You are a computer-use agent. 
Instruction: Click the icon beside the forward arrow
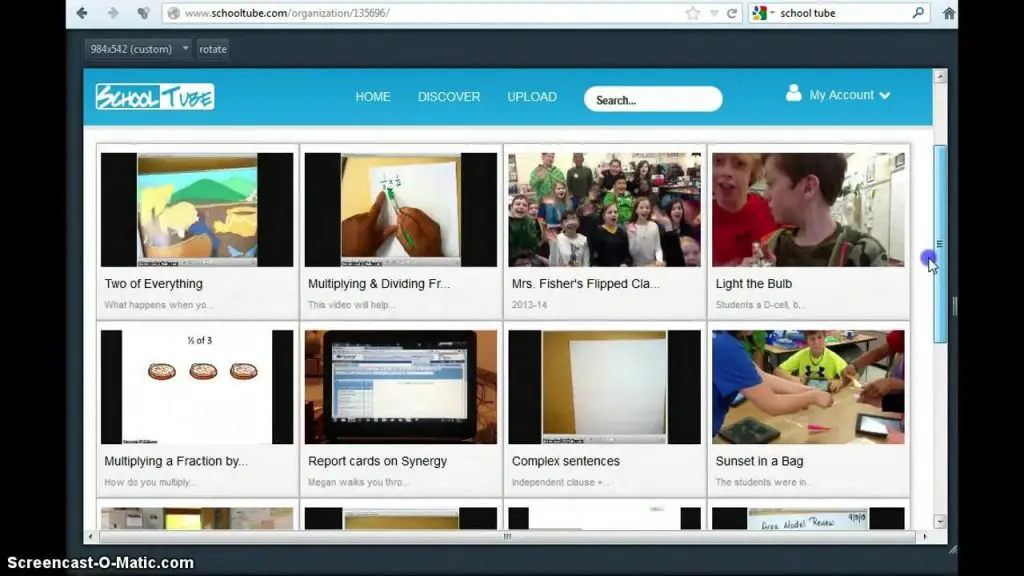click(x=143, y=12)
